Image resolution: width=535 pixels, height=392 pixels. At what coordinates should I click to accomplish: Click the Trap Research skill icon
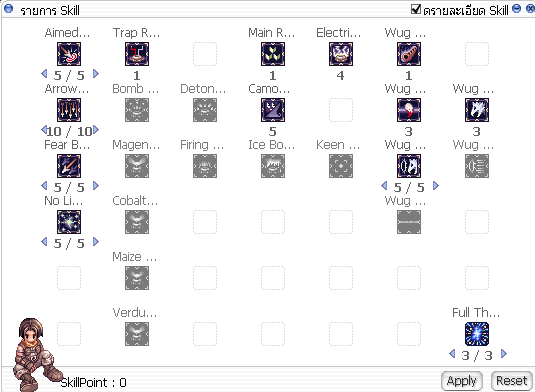137,54
